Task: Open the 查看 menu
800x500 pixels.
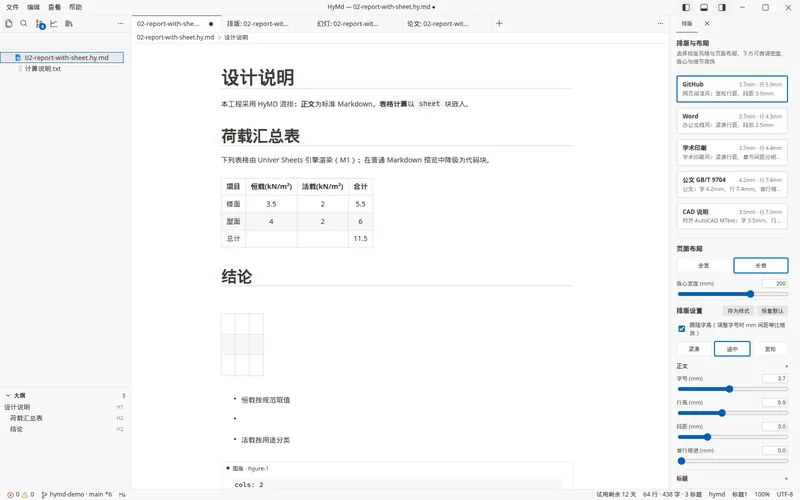Action: coord(54,7)
